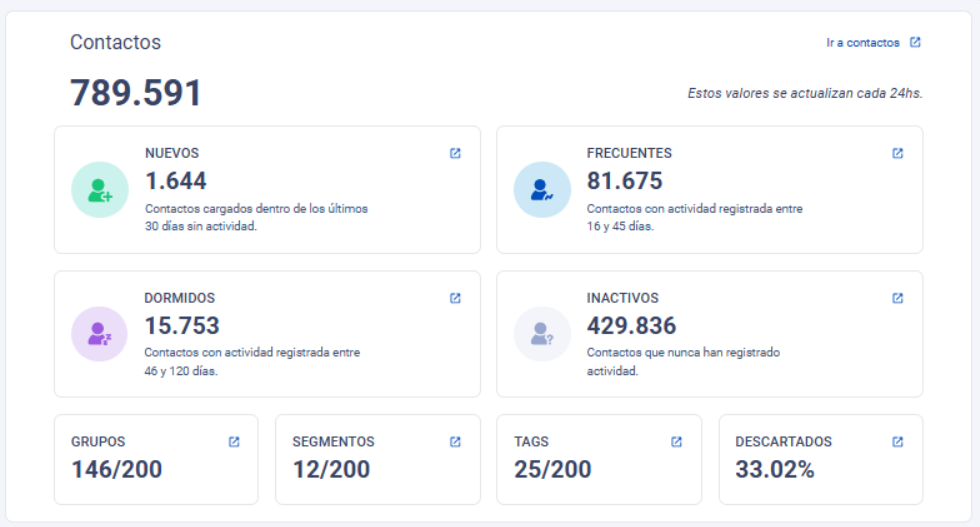
Task: Click the Inactivos count 429.836
Action: pyautogui.click(x=631, y=326)
